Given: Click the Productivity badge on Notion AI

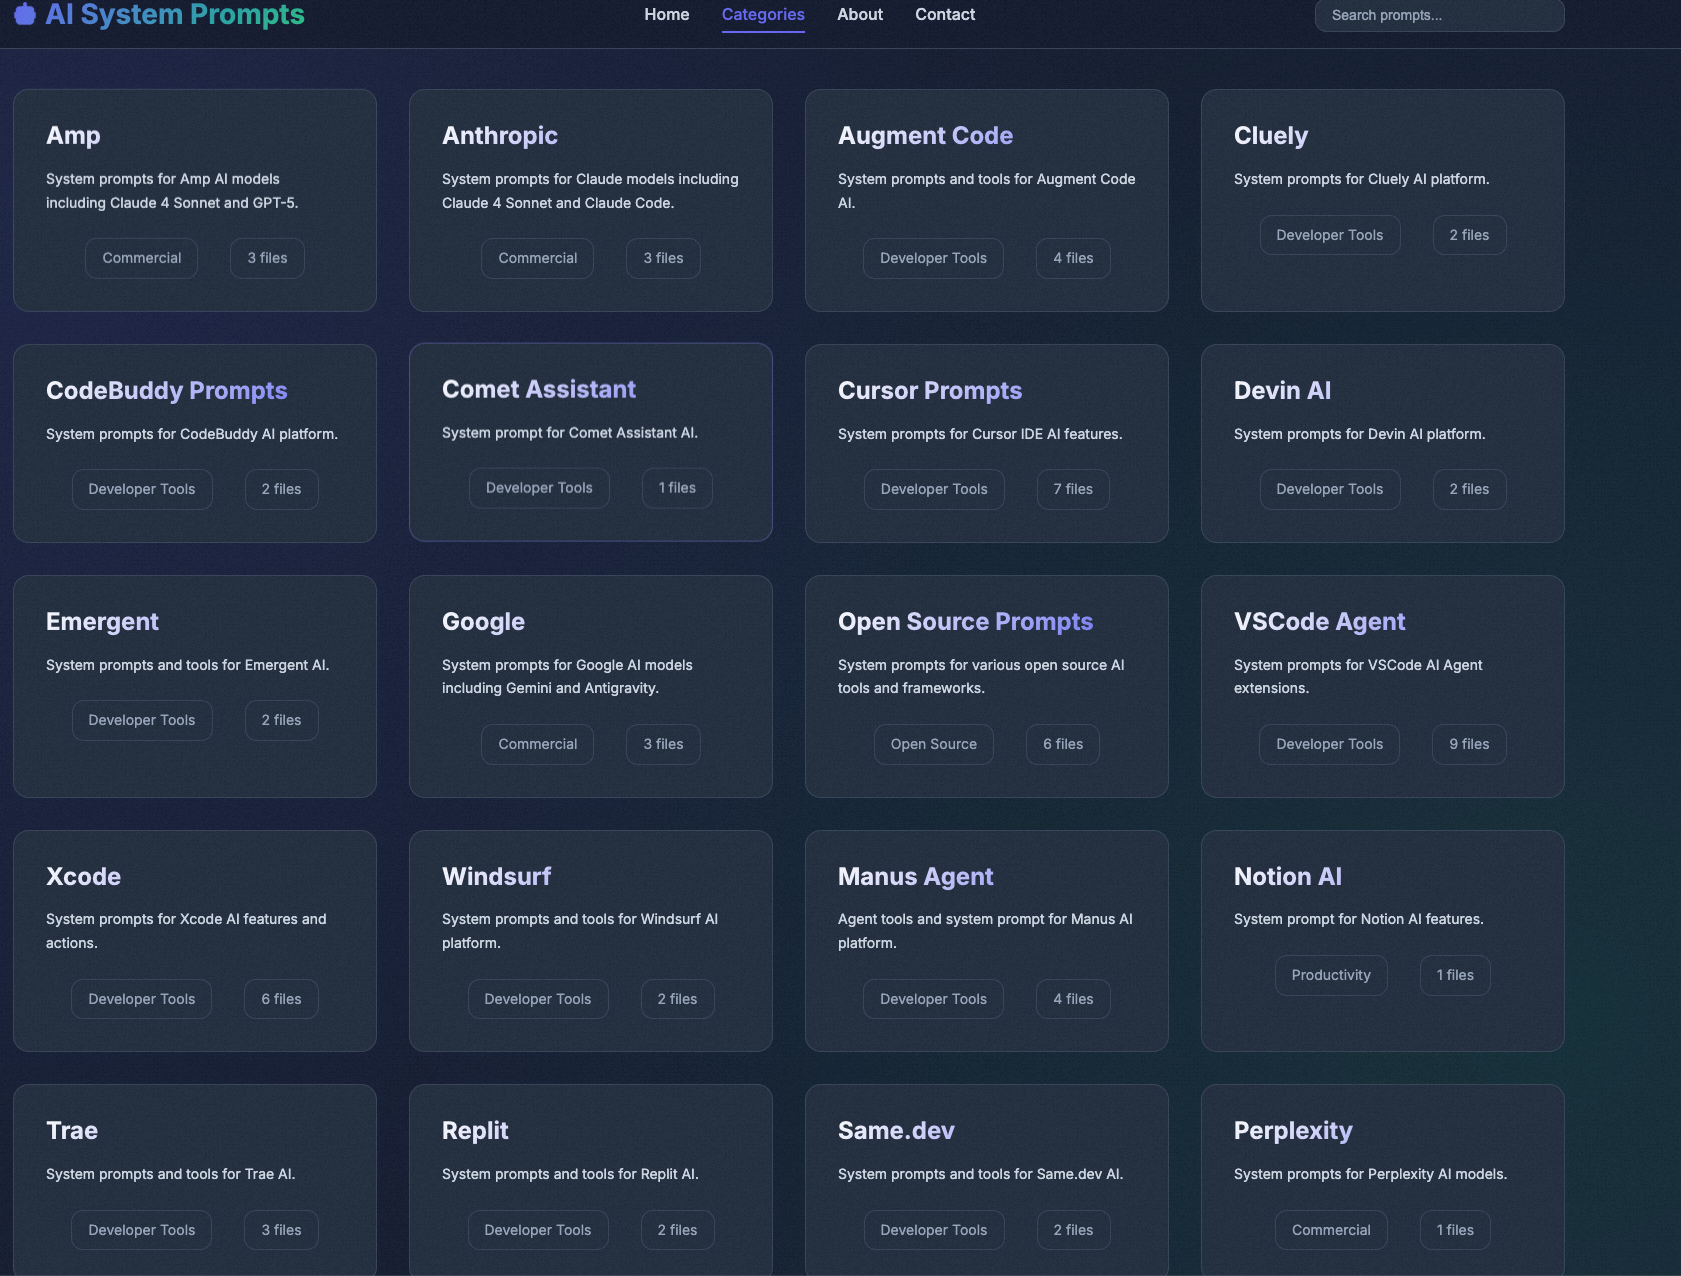Looking at the screenshot, I should (1330, 975).
